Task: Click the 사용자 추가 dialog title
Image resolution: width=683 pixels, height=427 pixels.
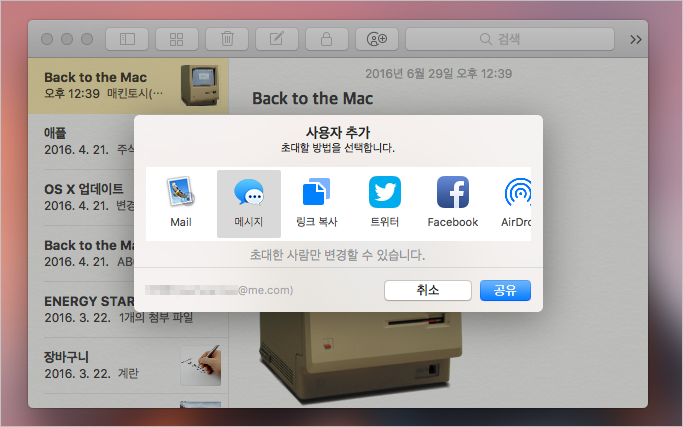Action: click(338, 132)
